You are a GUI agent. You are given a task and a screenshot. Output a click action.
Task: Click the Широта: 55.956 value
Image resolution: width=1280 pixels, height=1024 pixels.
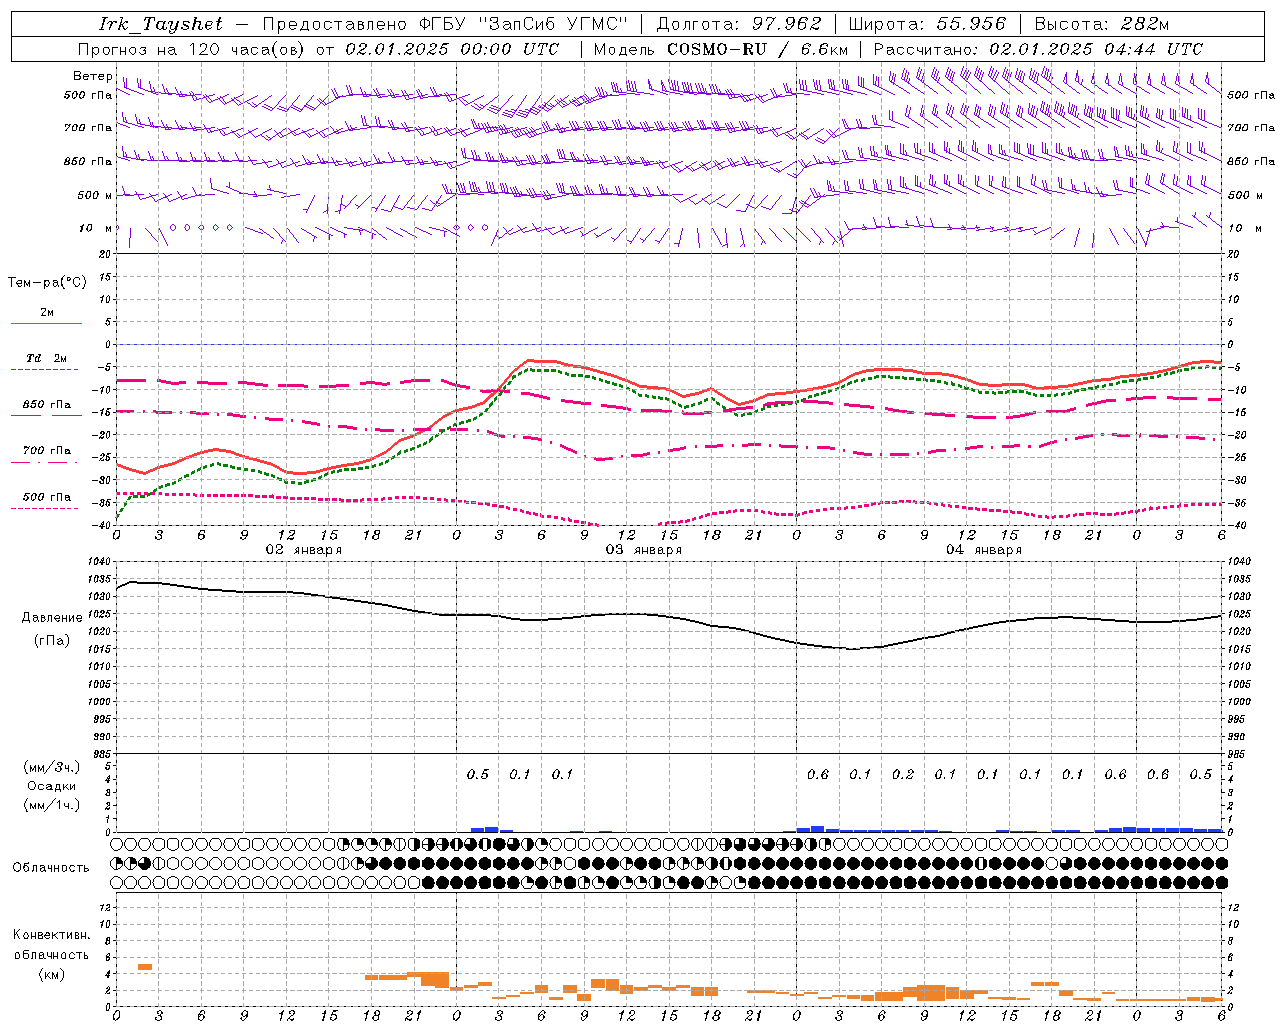click(927, 24)
